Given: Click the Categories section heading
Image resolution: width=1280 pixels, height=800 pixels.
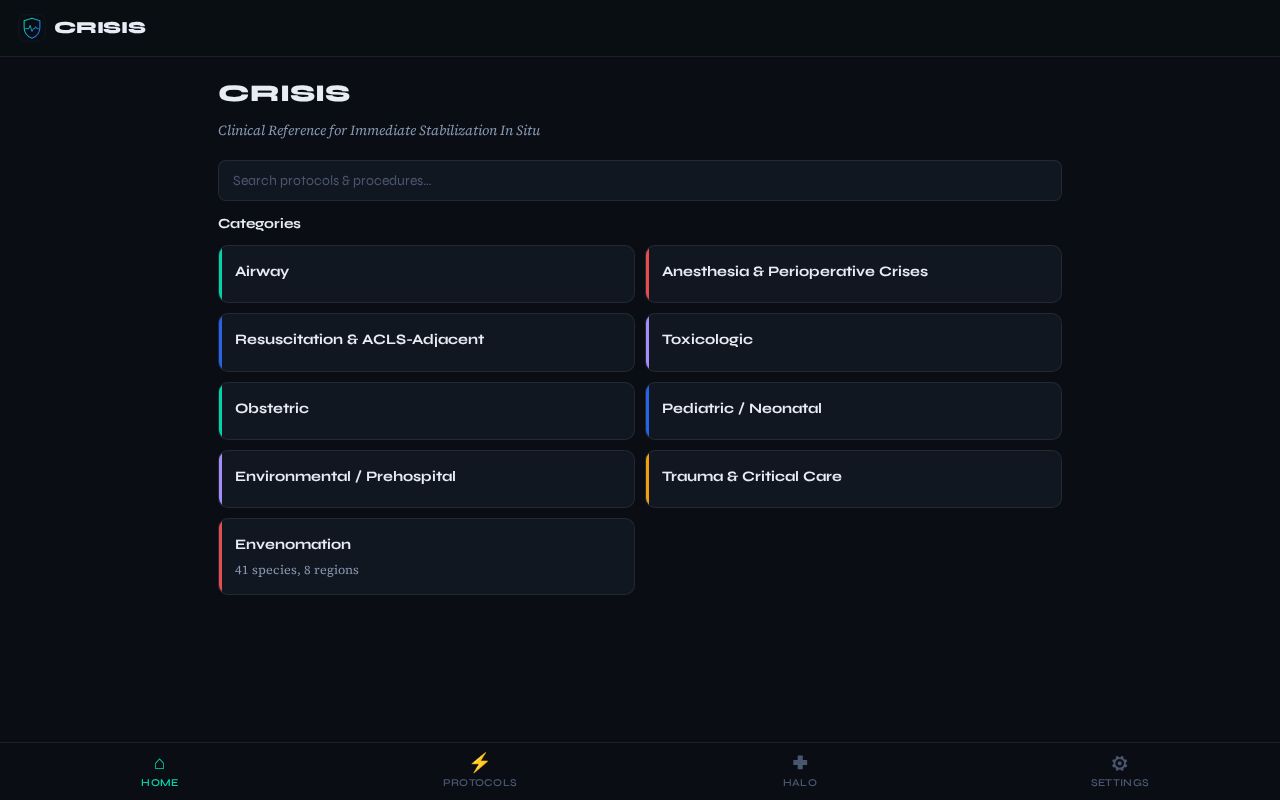Looking at the screenshot, I should 259,223.
